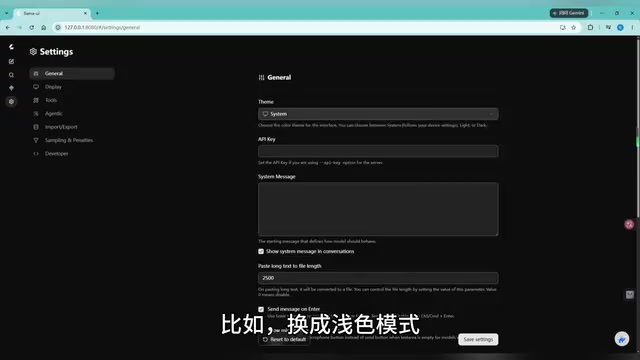Toggle Show system message in conversations

261,251
